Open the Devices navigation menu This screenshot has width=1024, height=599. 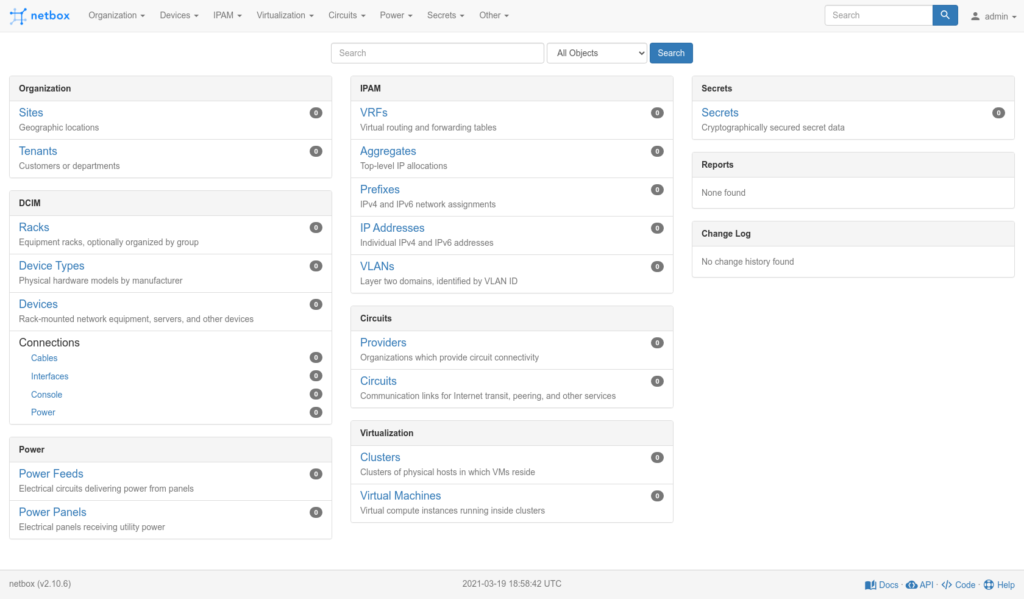coord(178,16)
